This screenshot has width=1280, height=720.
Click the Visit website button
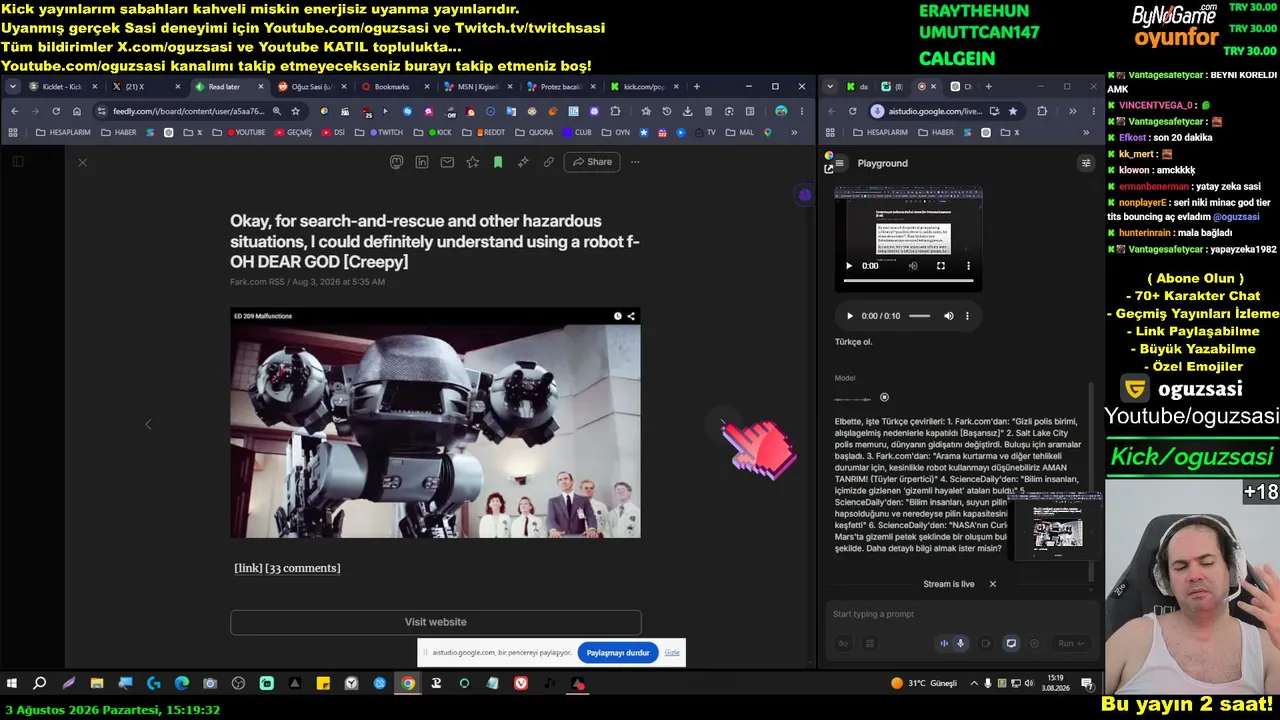435,622
